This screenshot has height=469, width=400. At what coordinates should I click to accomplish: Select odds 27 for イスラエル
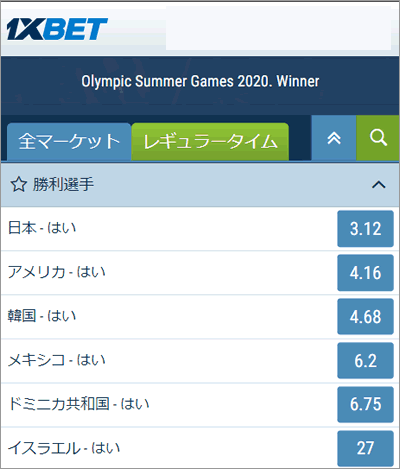pyautogui.click(x=365, y=448)
